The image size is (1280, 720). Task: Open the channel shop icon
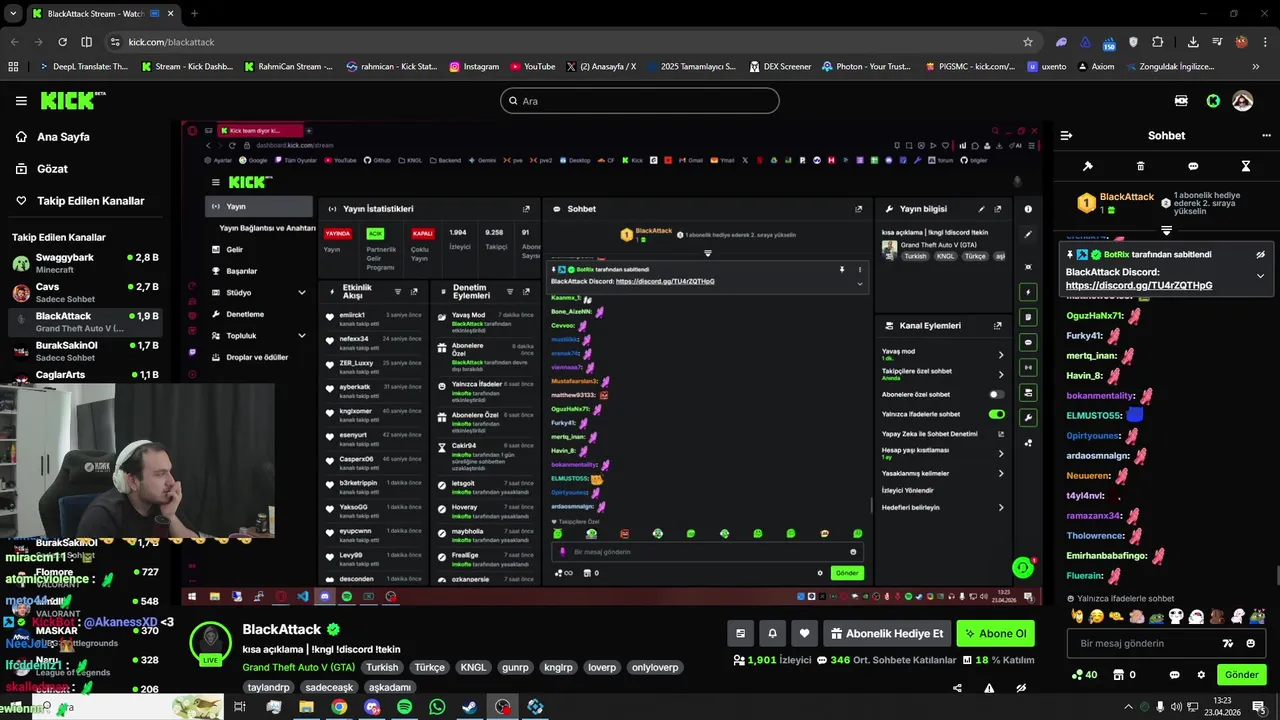[x=1120, y=675]
